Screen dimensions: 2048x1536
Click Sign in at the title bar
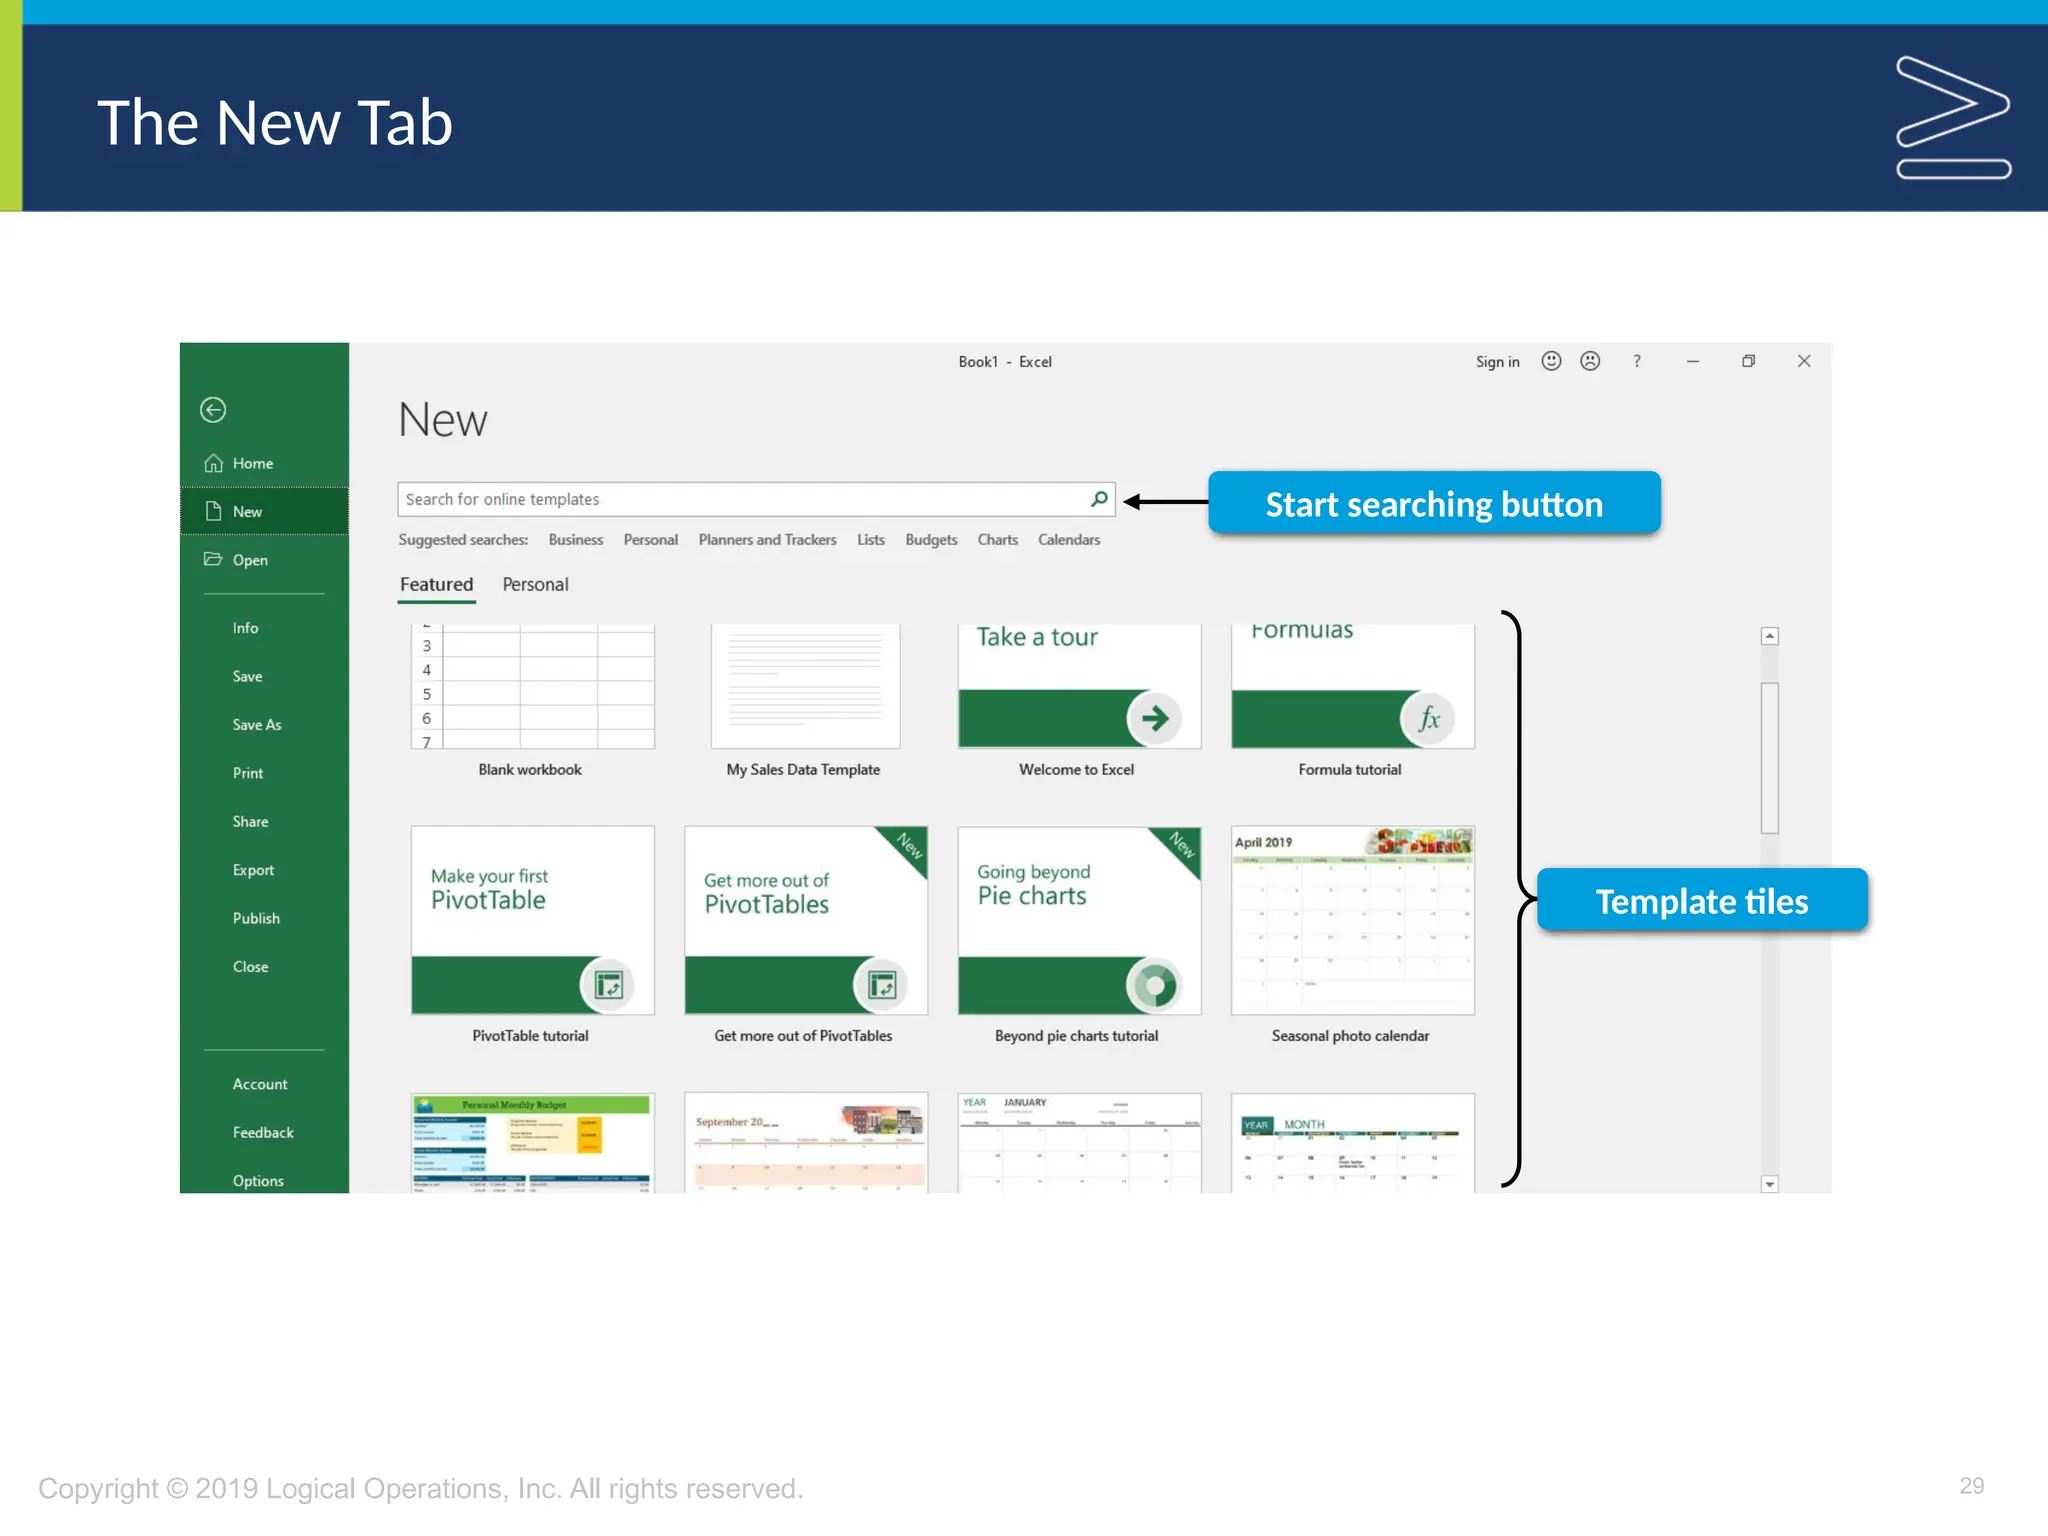tap(1497, 362)
